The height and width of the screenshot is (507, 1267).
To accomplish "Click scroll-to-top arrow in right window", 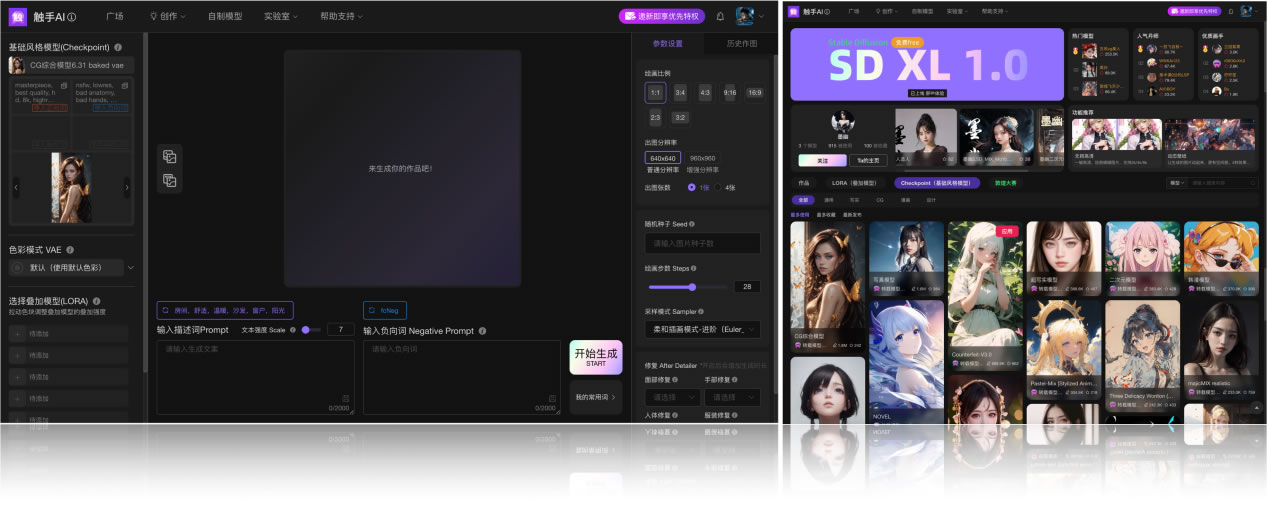I will coord(1256,407).
